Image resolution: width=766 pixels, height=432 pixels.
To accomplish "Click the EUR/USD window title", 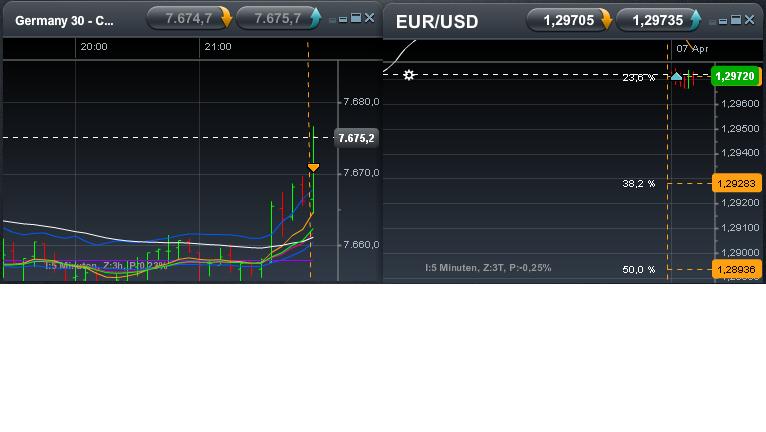I will tap(437, 22).
